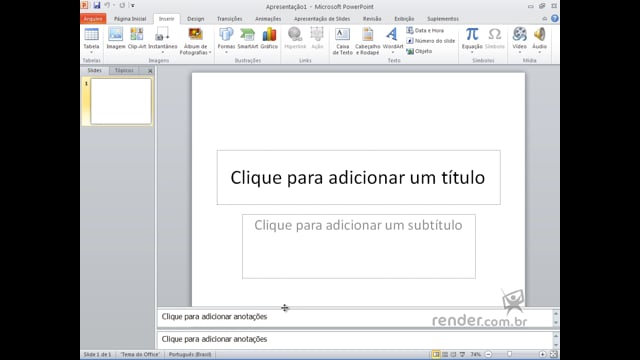Zoom in with the plus button
This screenshot has width=640, height=360.
pos(542,354)
